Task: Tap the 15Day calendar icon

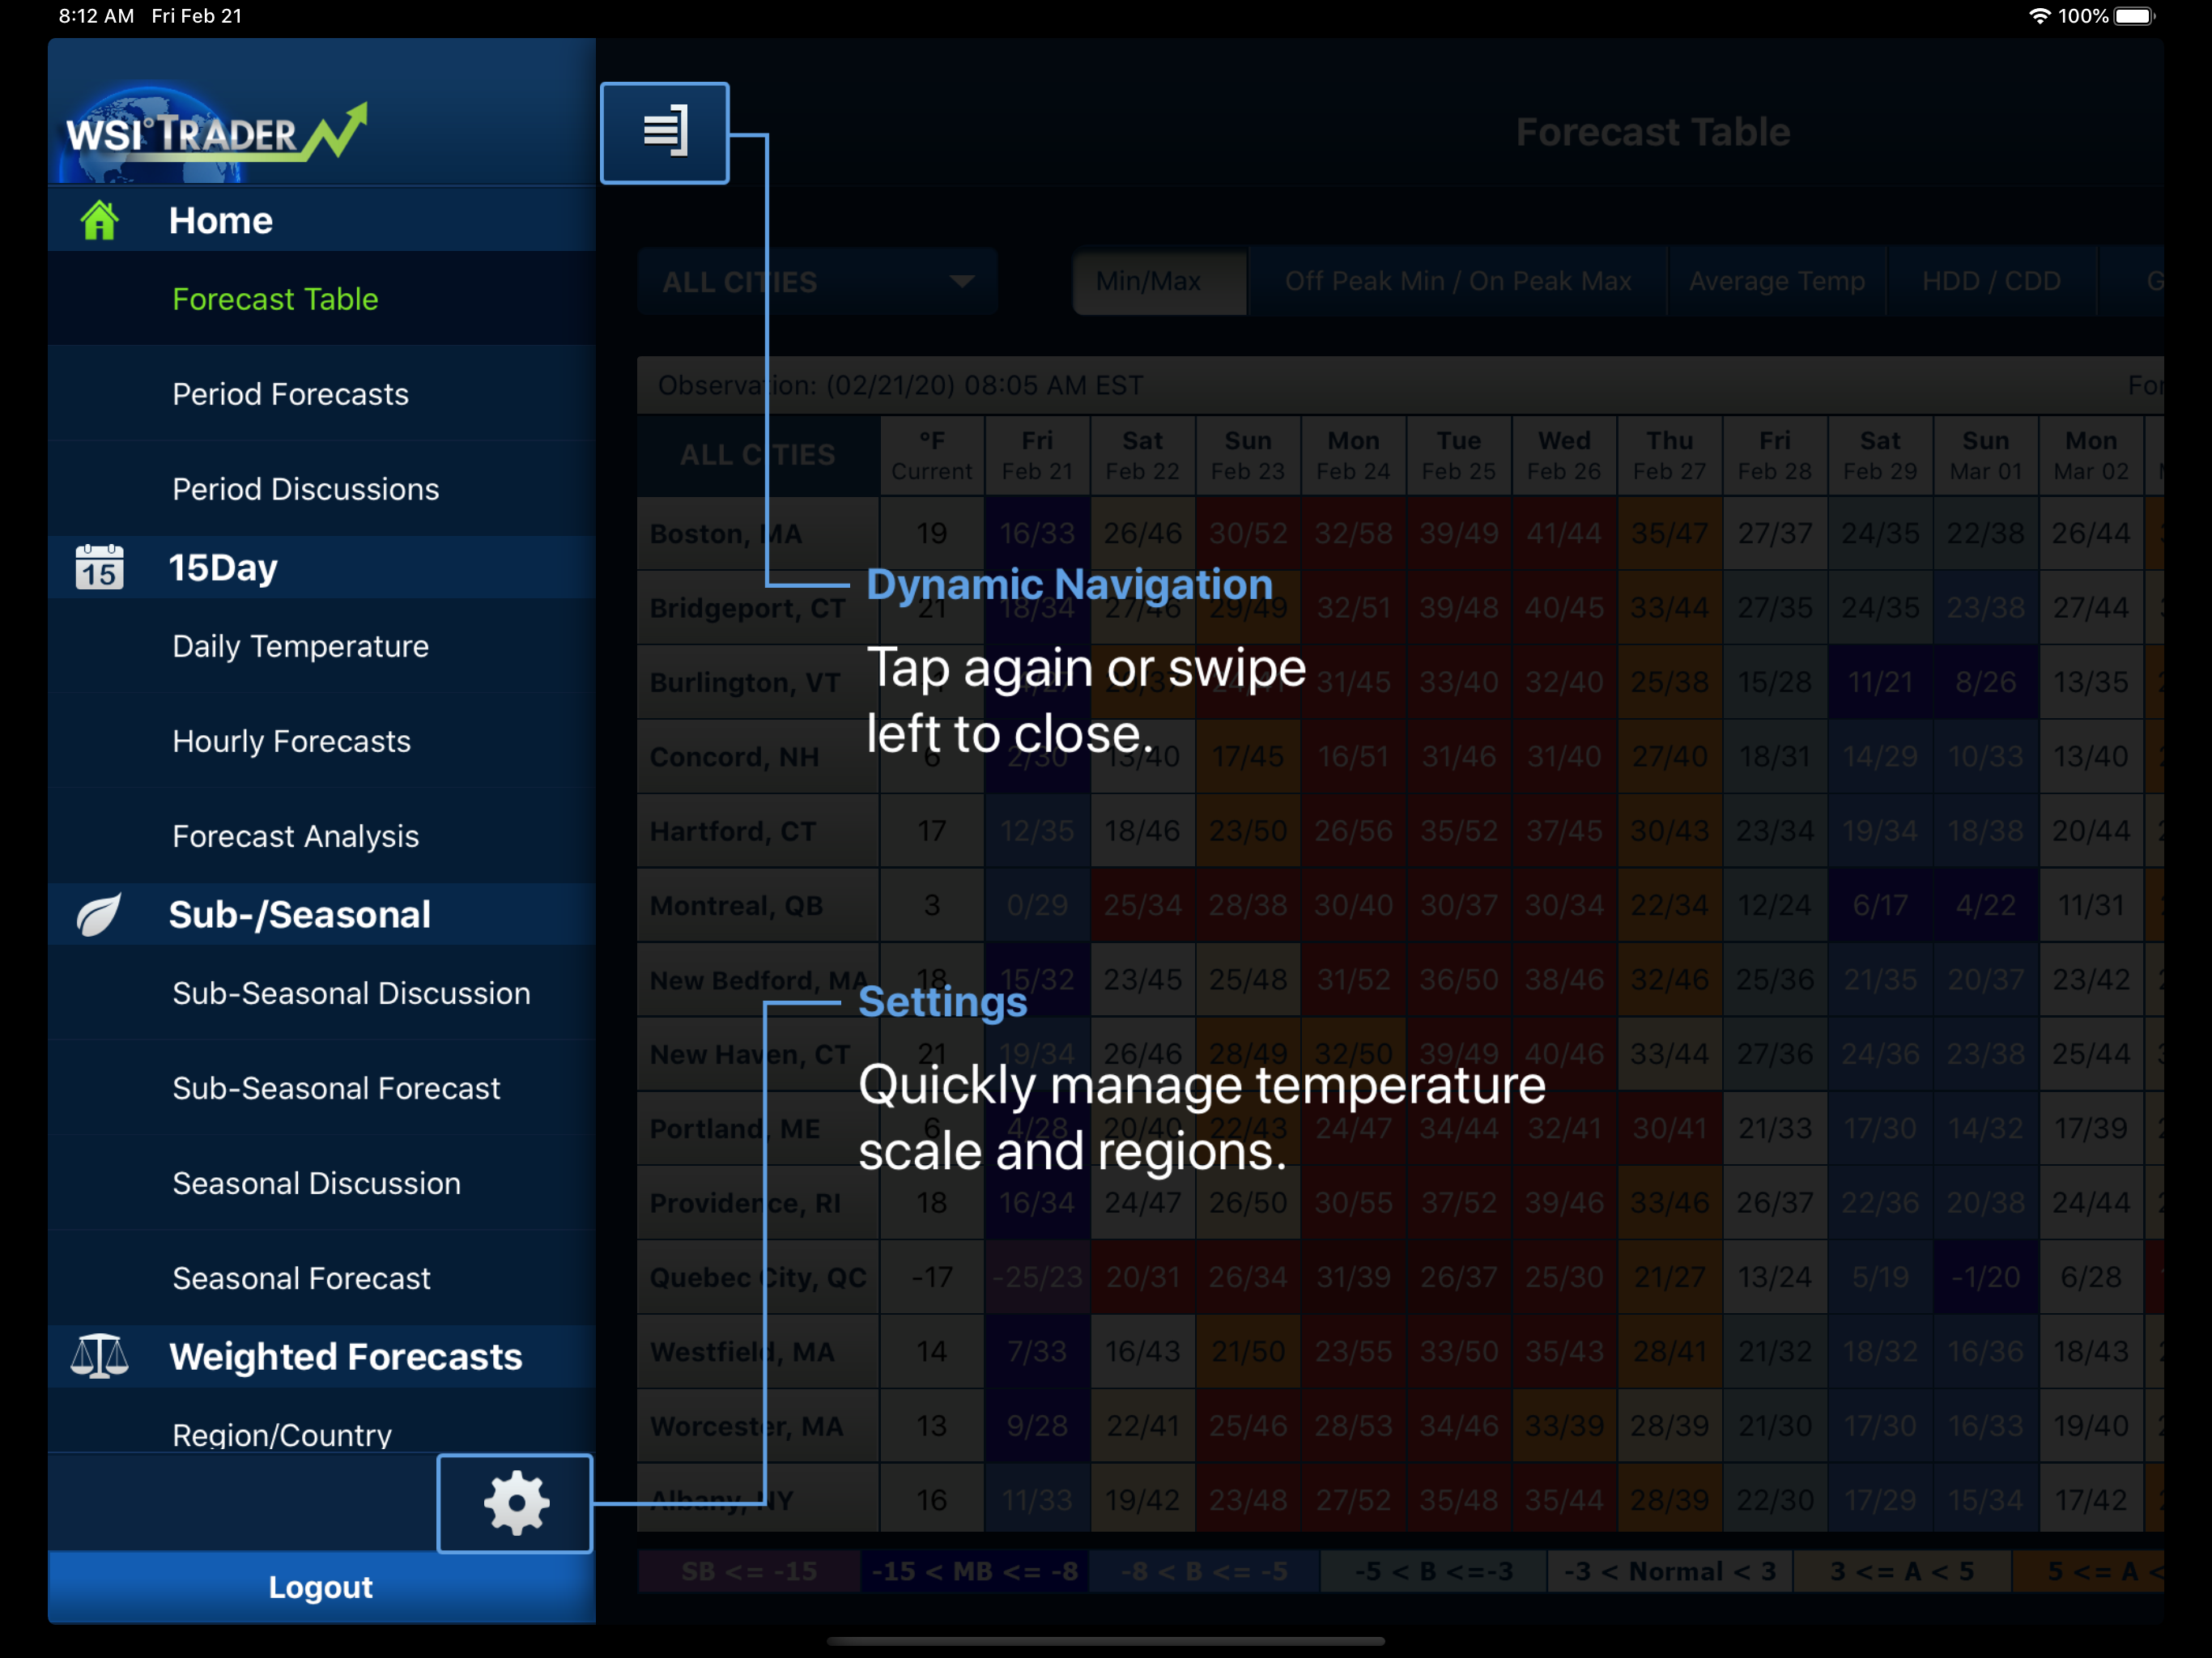Action: (x=100, y=567)
